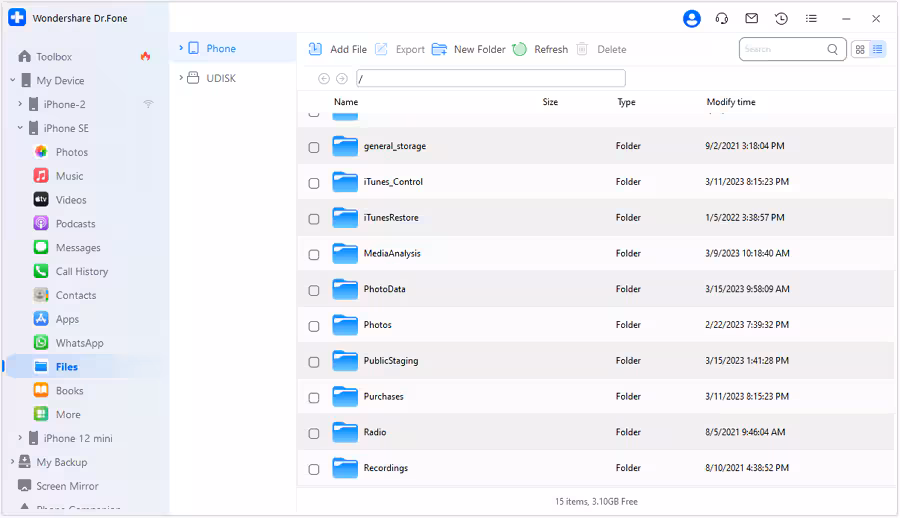
Task: Click the search magnifier icon
Action: click(832, 49)
